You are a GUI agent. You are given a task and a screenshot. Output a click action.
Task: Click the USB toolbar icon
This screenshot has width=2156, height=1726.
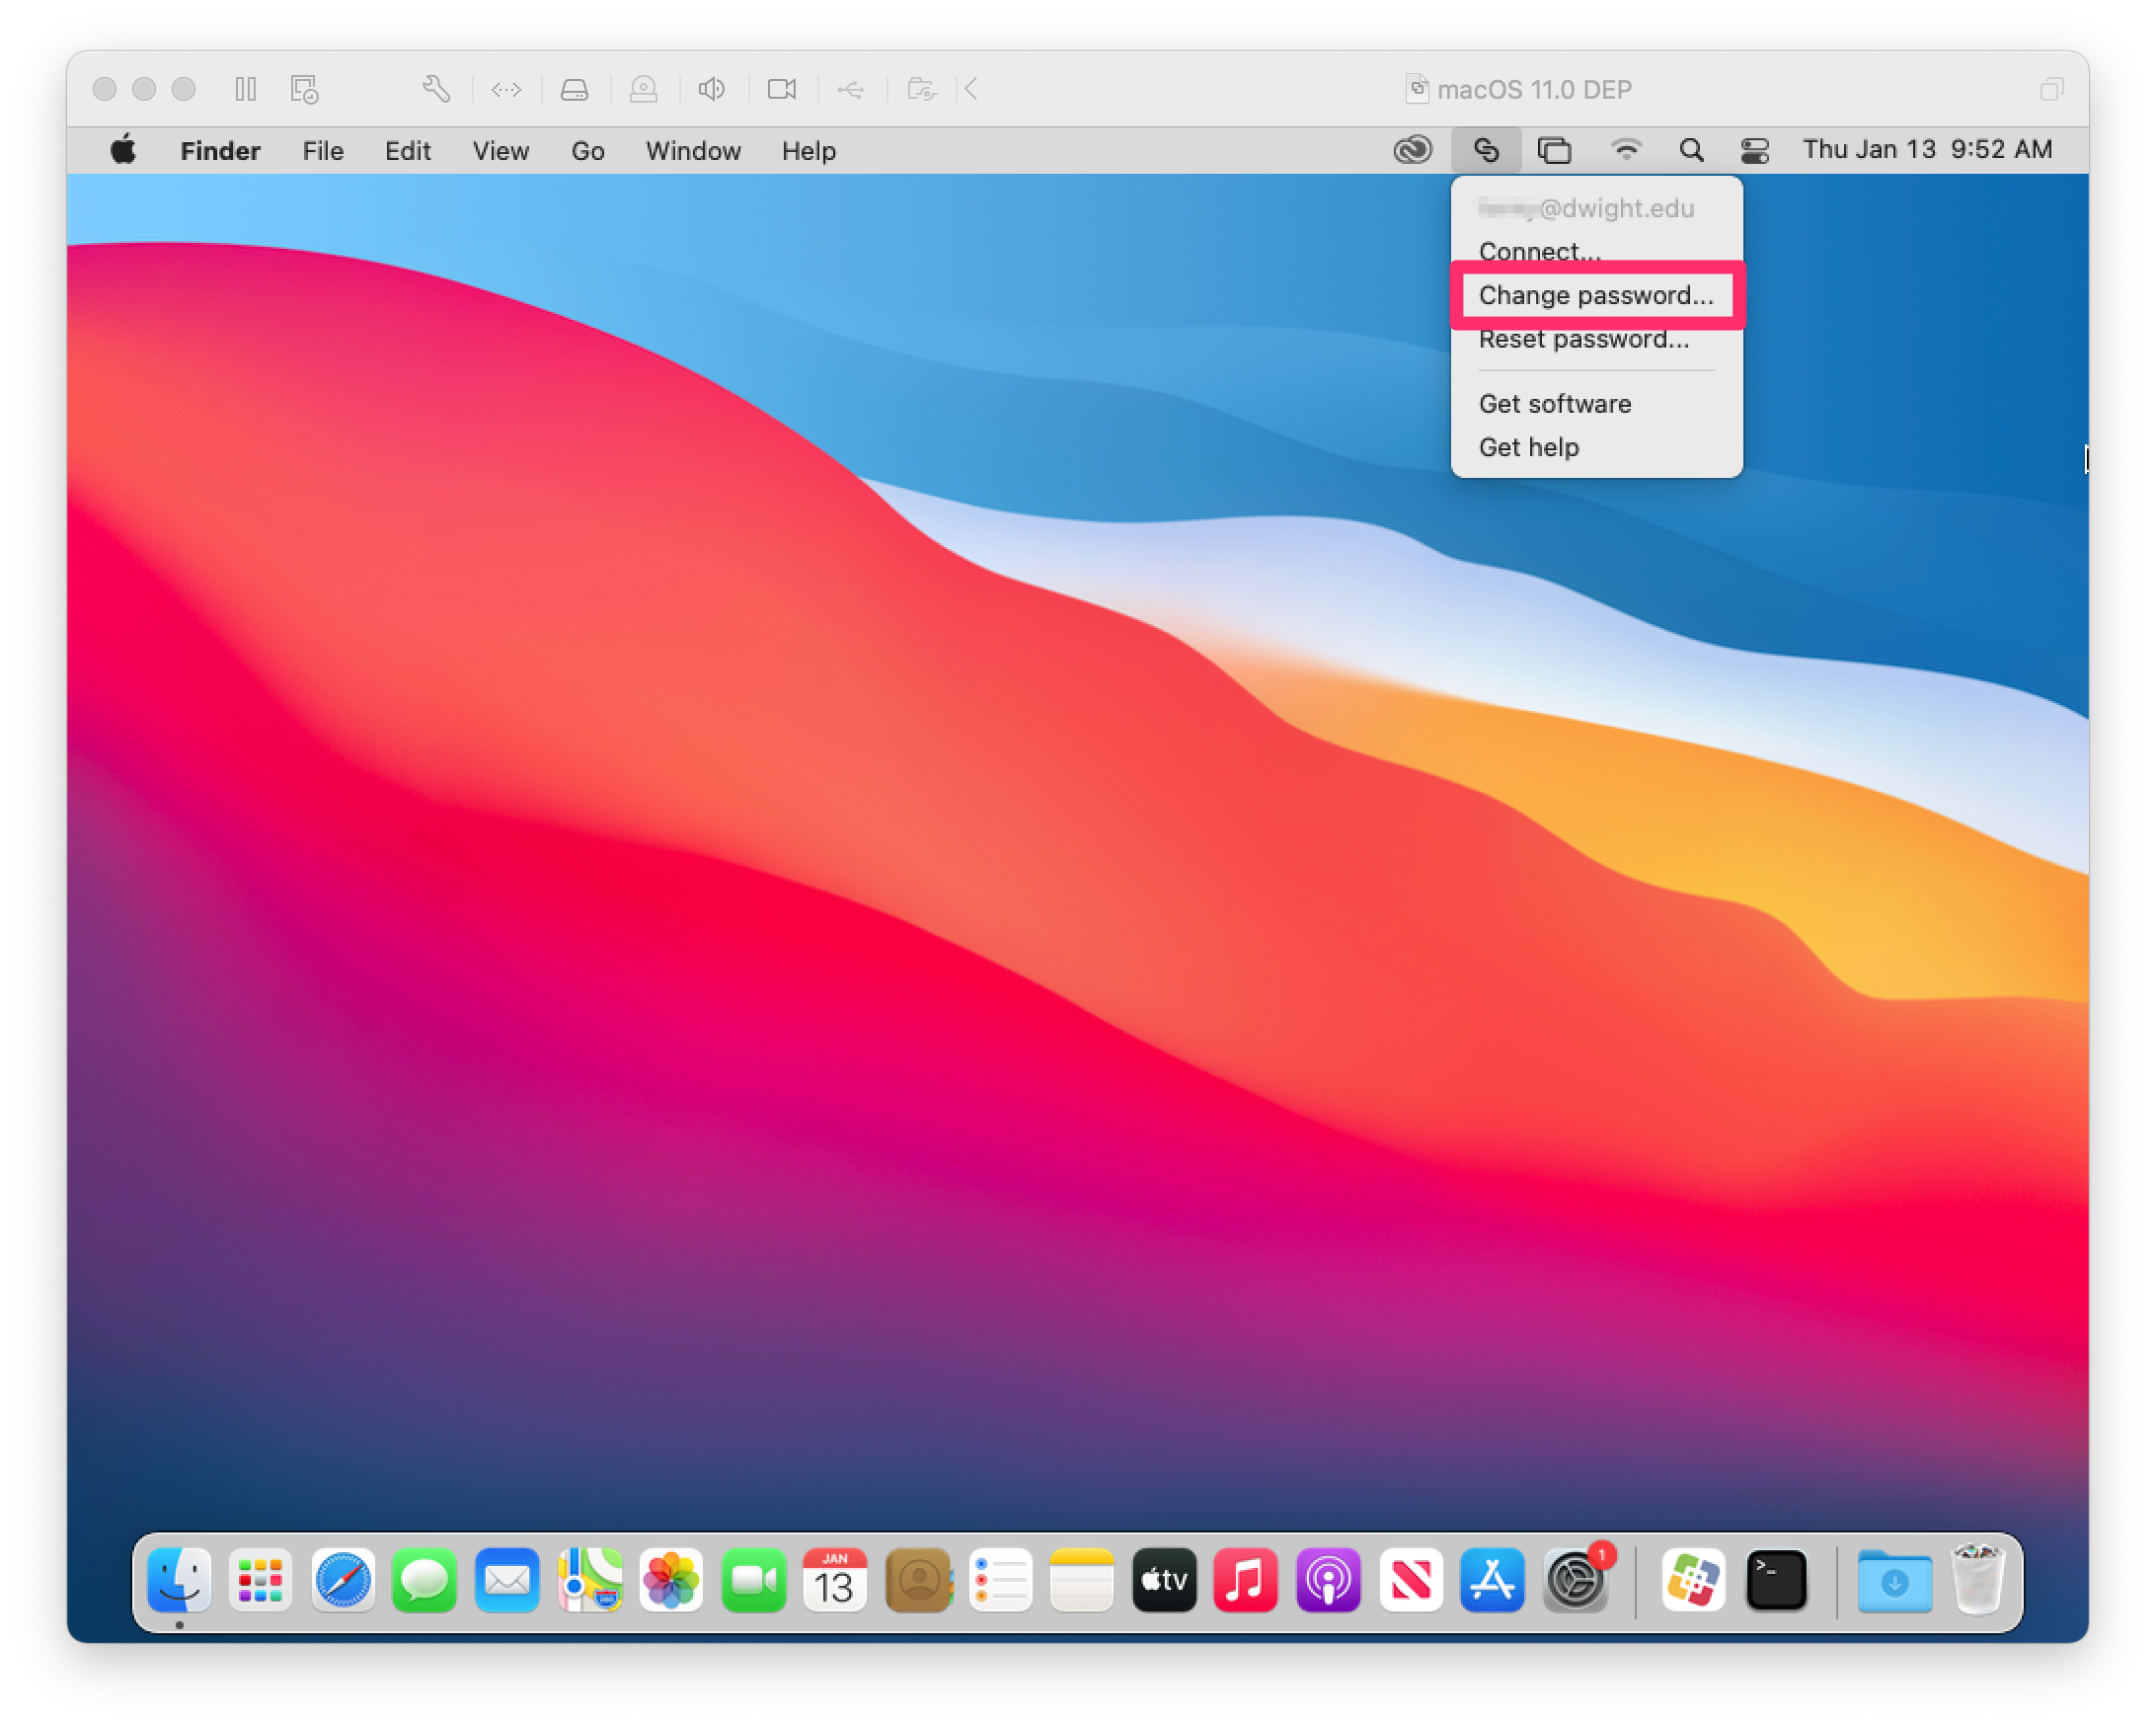tap(851, 89)
